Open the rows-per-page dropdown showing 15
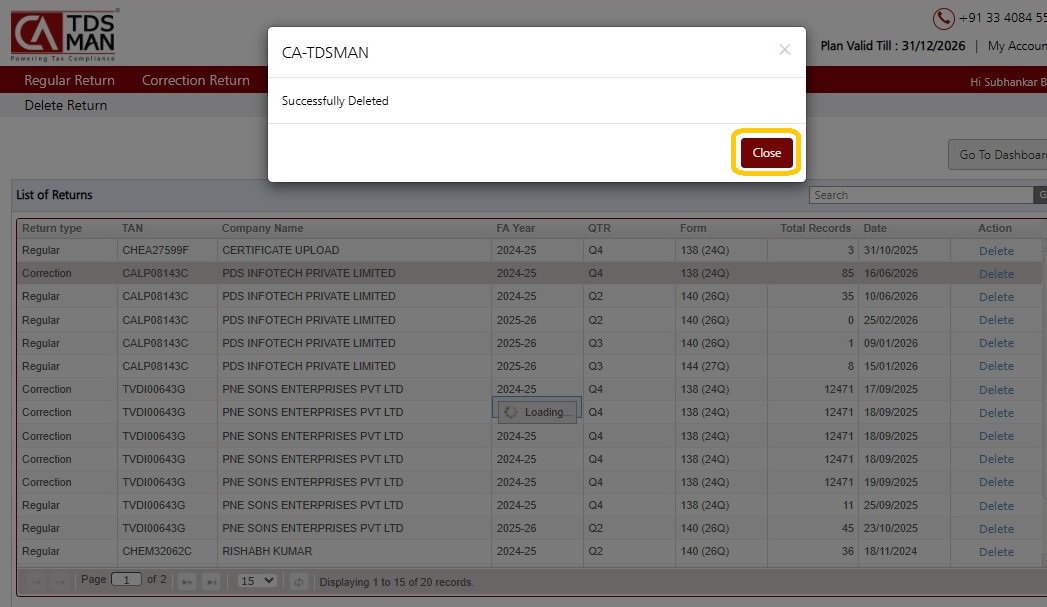This screenshot has width=1047, height=607. point(257,580)
